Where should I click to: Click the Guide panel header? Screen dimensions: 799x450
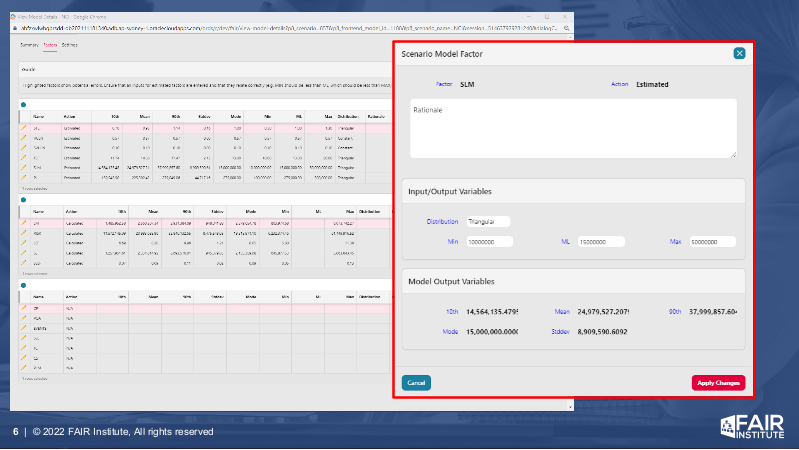[205, 69]
